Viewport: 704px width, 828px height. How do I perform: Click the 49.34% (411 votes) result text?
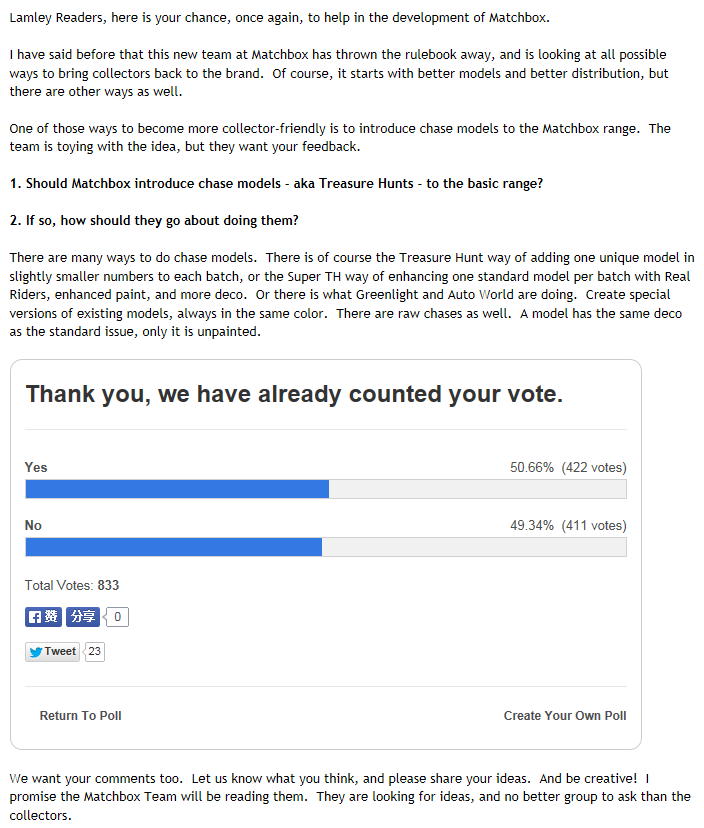[568, 526]
